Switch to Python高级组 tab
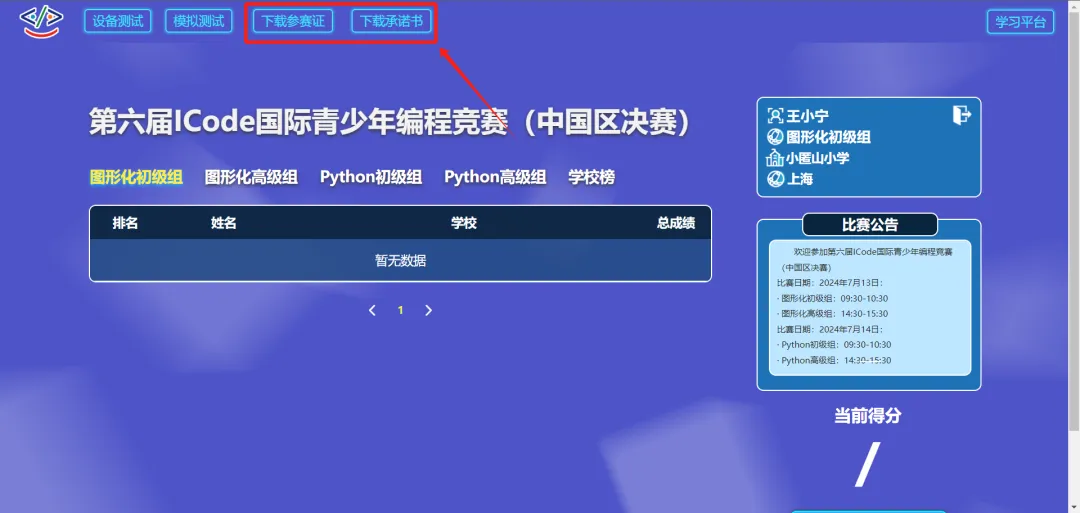The height and width of the screenshot is (513, 1080). tap(495, 178)
